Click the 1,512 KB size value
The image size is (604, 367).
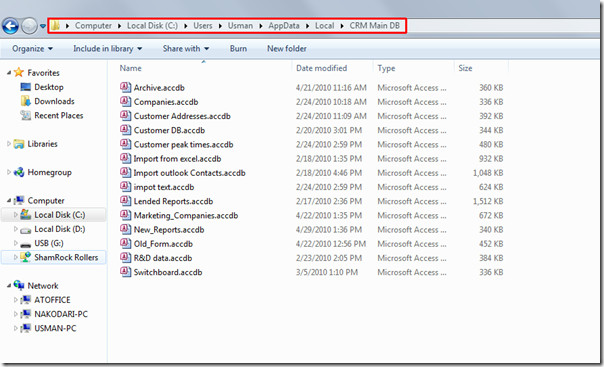point(488,201)
